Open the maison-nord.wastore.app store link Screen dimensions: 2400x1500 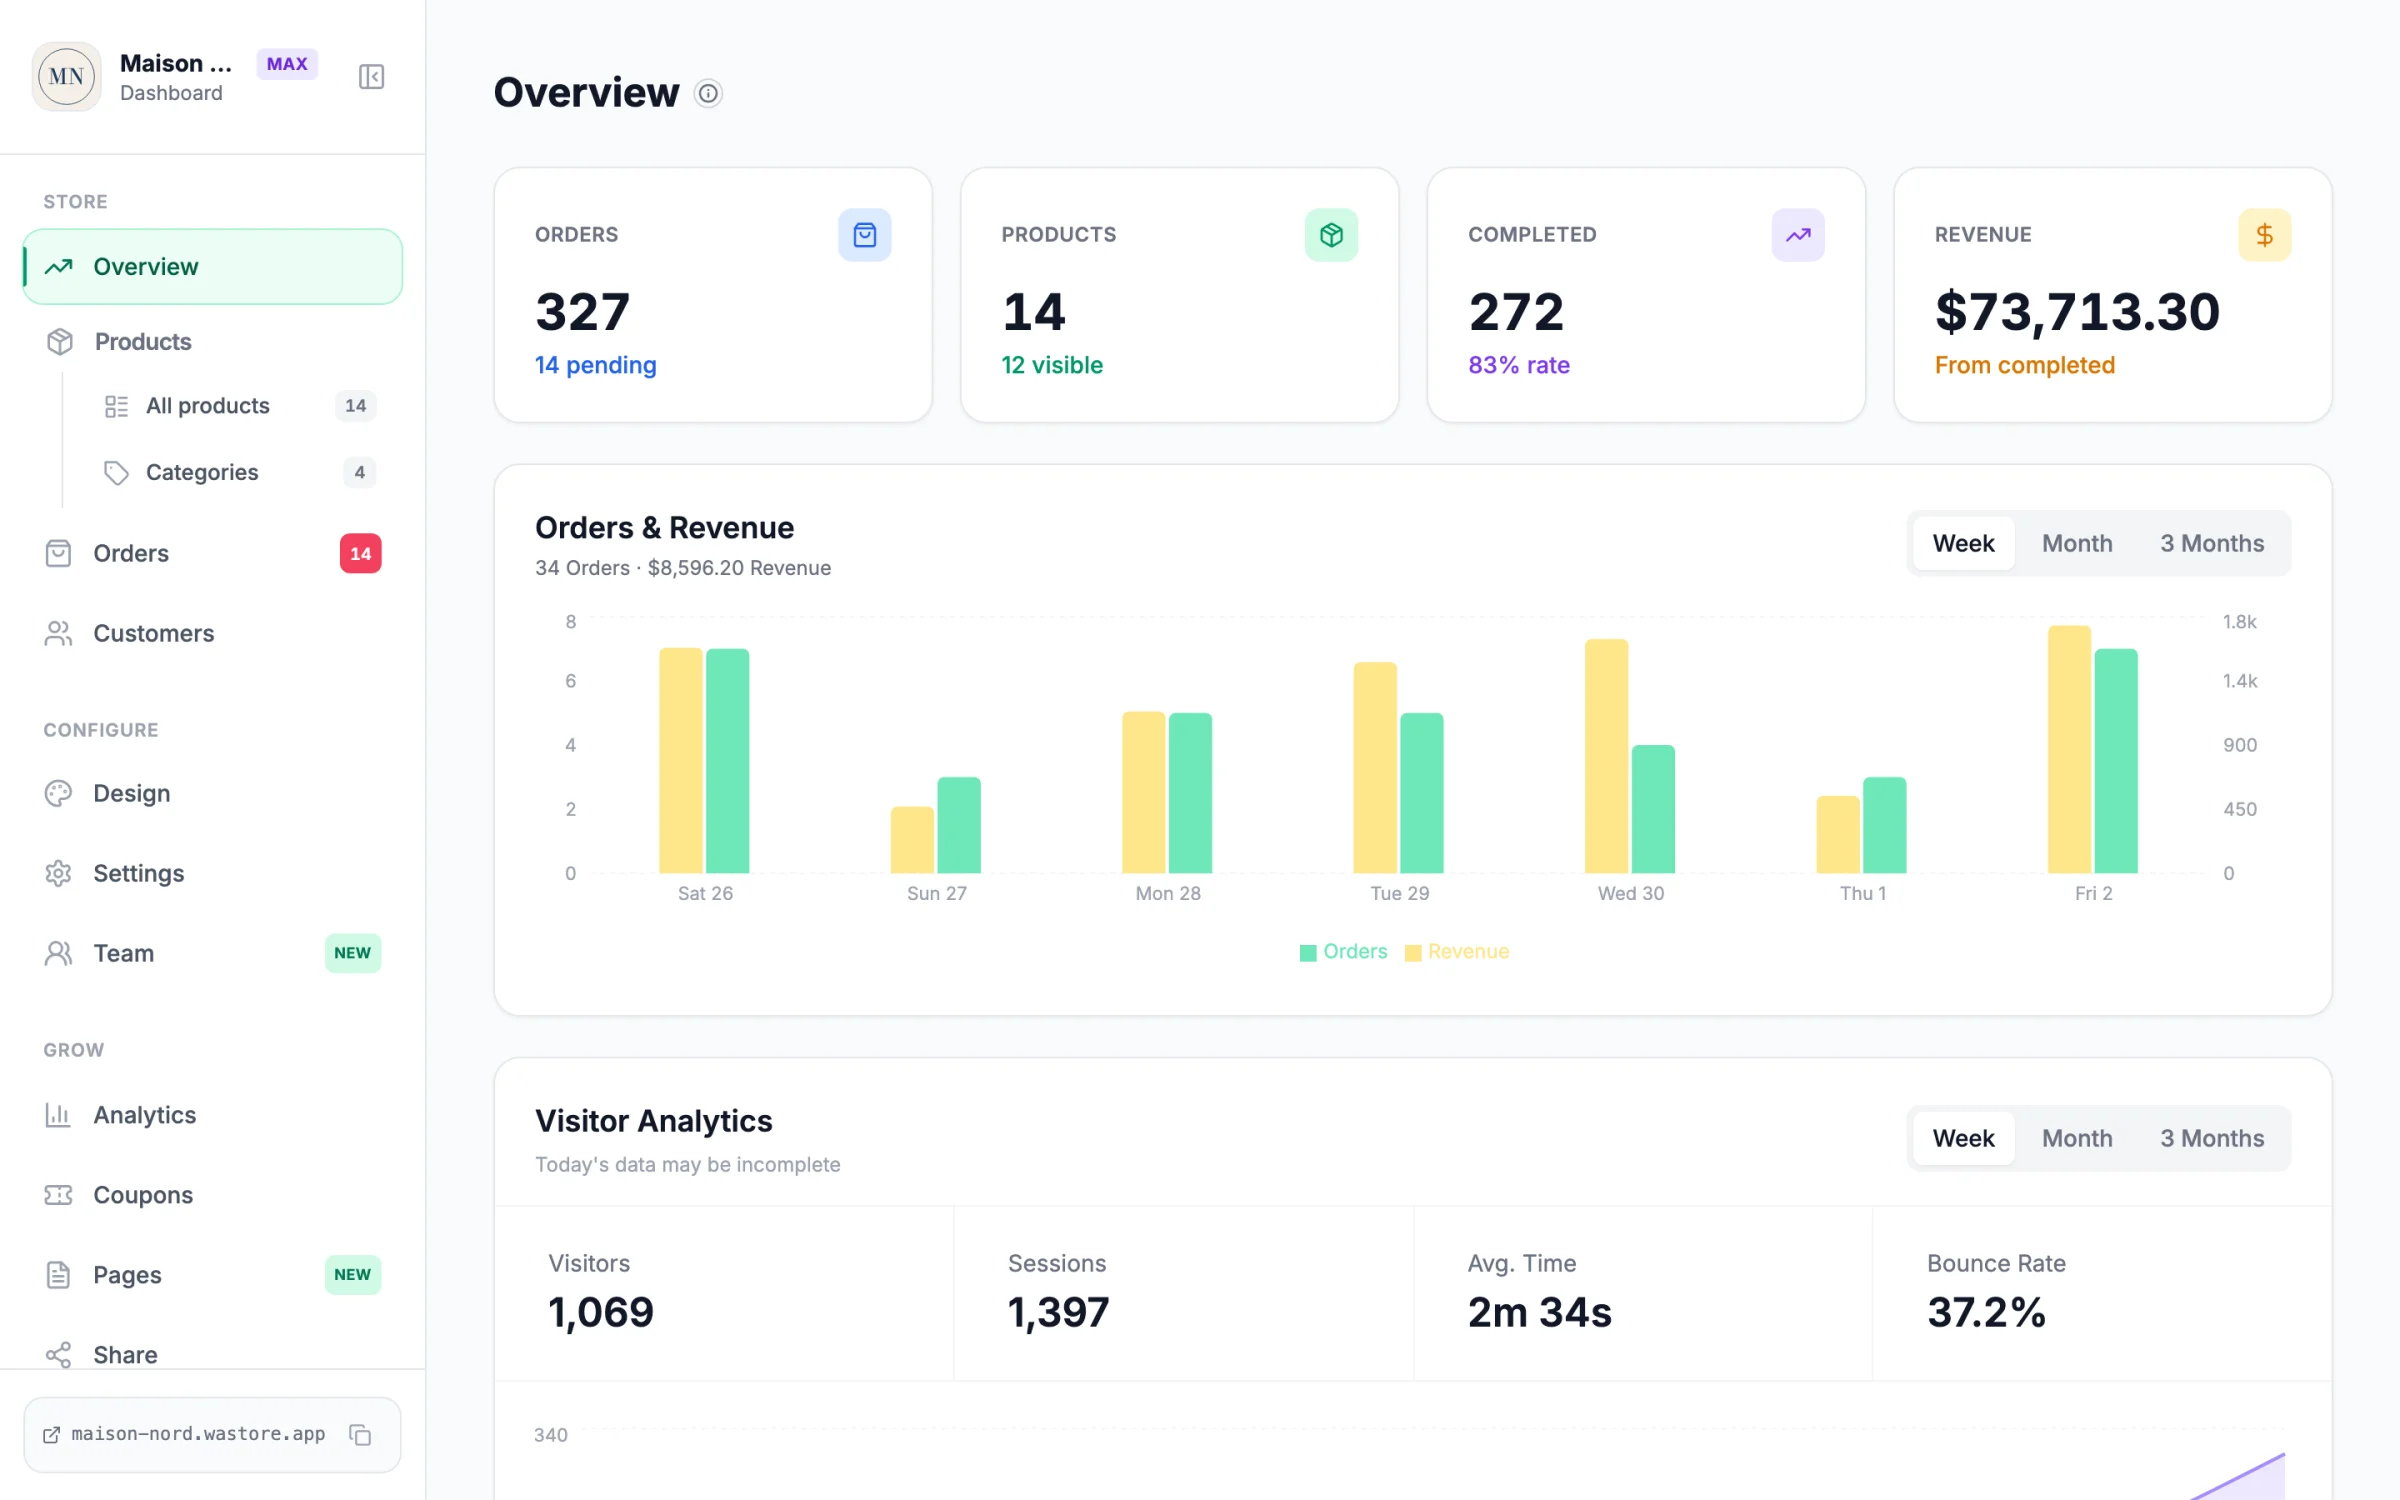point(185,1434)
